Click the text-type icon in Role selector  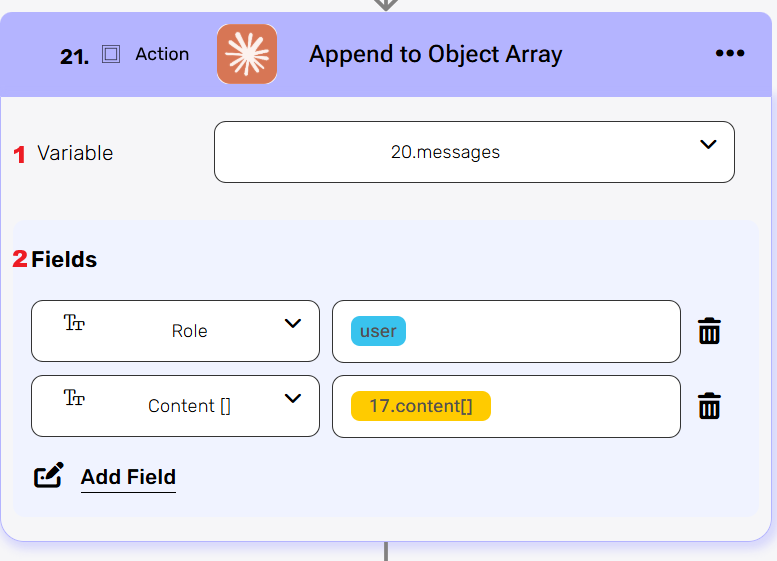click(x=74, y=322)
